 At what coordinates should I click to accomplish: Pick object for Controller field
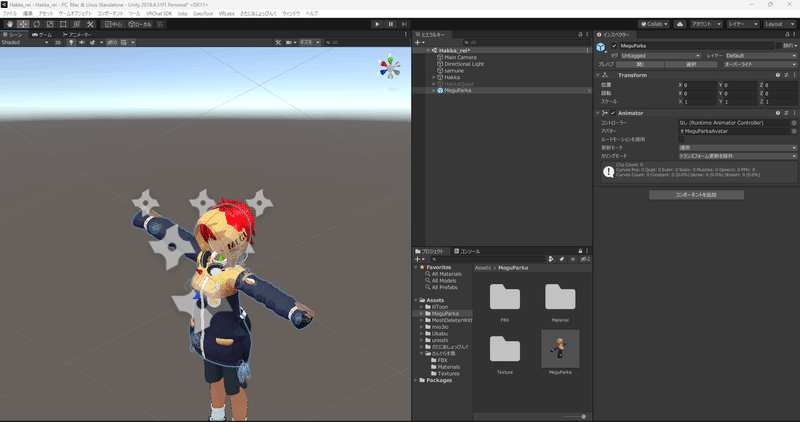794,123
